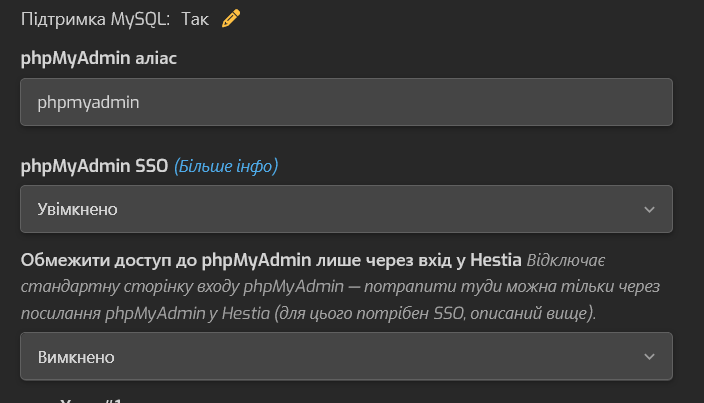Click the pencil edit icon beside MySQL support
Viewport: 704px width, 403px height.
[231, 19]
